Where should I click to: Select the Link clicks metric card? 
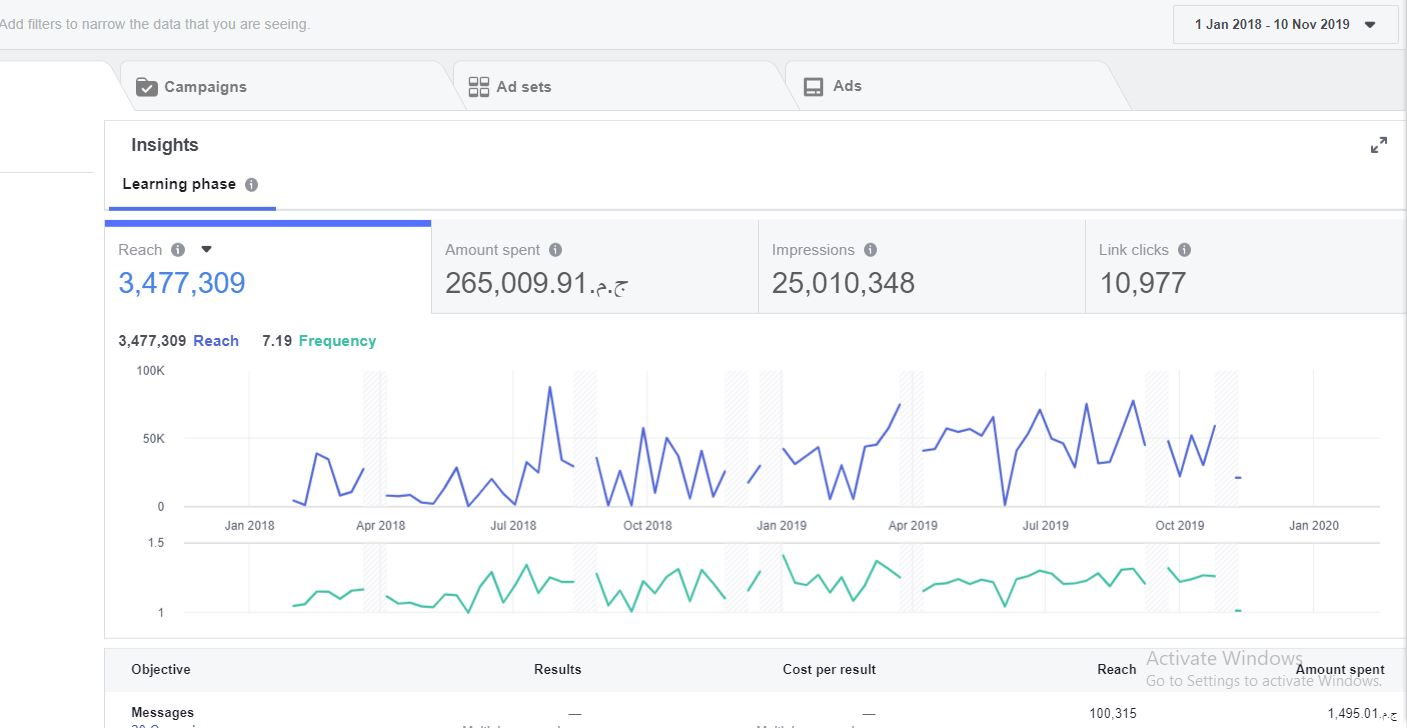pyautogui.click(x=1246, y=268)
